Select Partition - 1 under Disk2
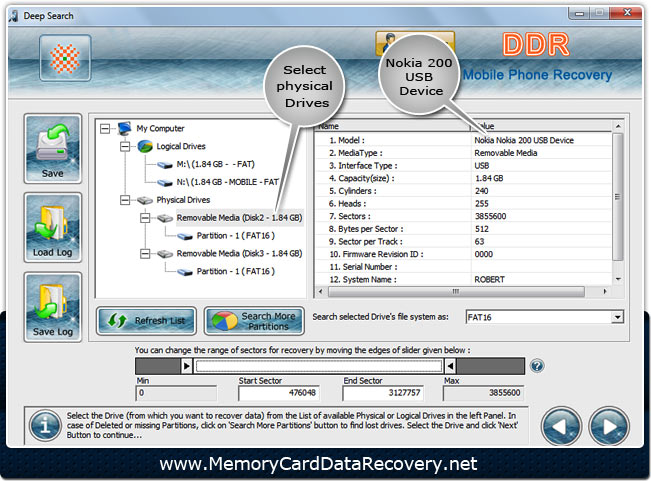This screenshot has width=651, height=481. 235,236
